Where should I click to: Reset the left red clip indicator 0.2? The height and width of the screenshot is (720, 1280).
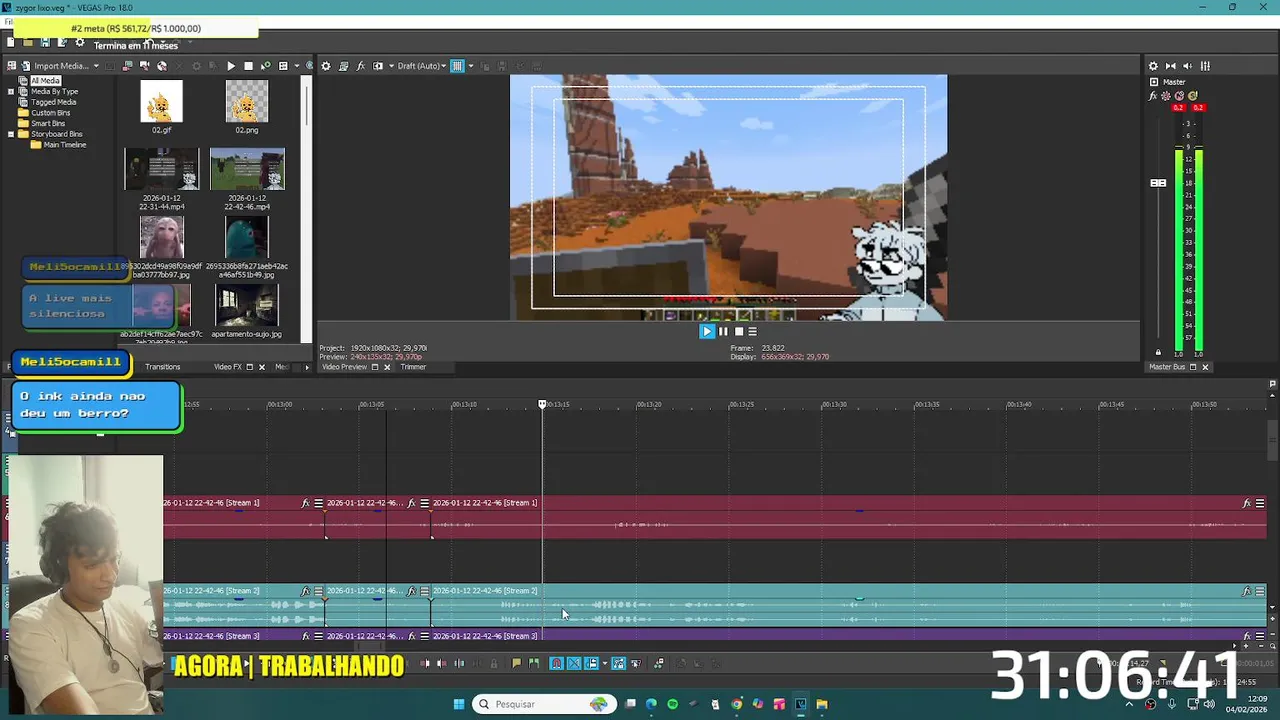(1178, 108)
